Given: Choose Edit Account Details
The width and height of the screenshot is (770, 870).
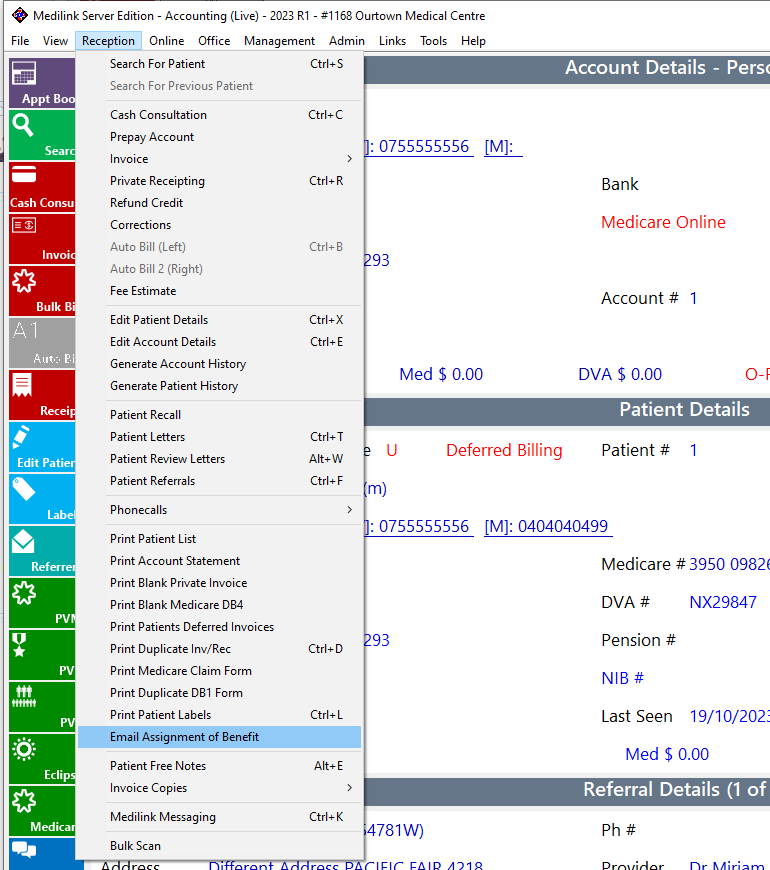Looking at the screenshot, I should tap(220, 342).
